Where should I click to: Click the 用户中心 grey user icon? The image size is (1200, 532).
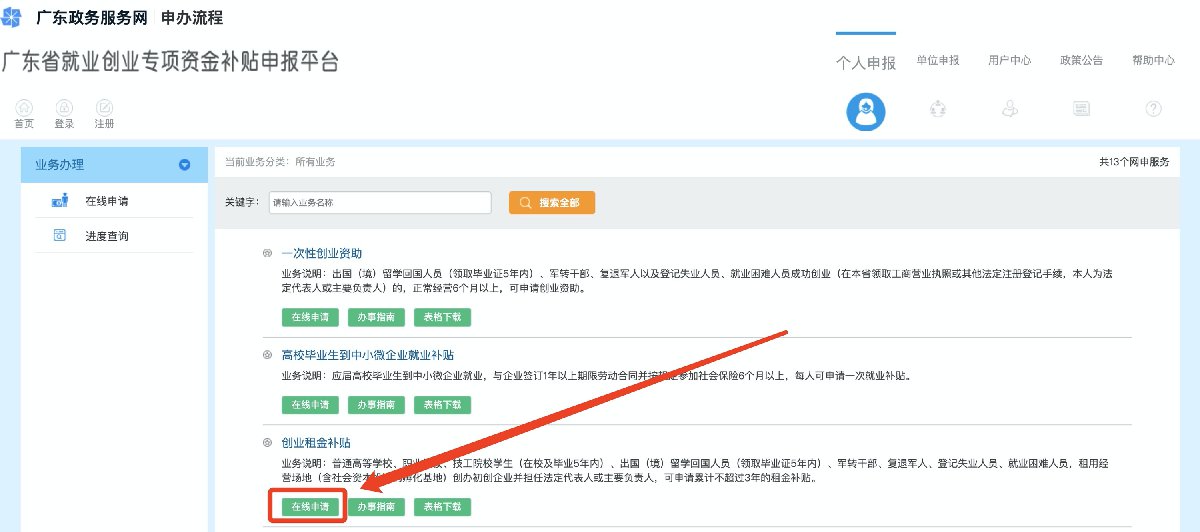[x=1010, y=109]
